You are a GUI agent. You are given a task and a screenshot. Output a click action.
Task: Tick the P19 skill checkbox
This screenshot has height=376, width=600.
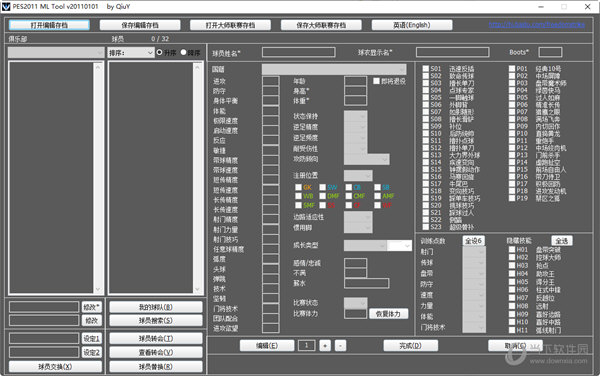pyautogui.click(x=512, y=198)
